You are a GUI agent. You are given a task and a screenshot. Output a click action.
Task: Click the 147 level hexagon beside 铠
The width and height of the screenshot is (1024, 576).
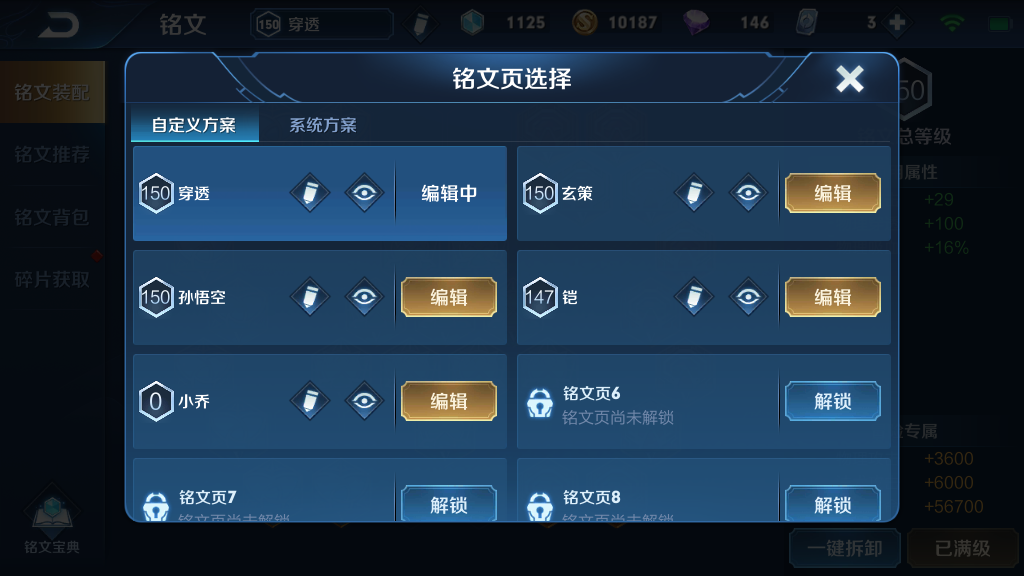click(x=540, y=297)
